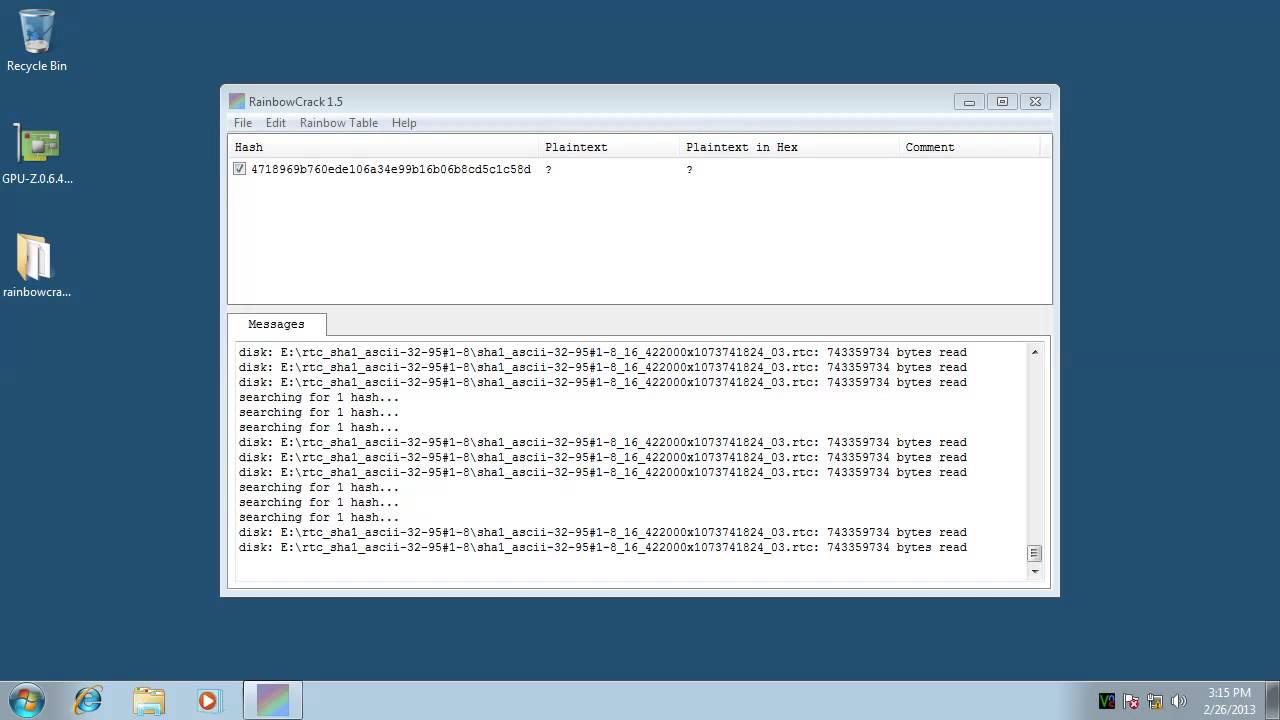
Task: Click the Messages scrollbar up arrow
Action: (x=1034, y=352)
